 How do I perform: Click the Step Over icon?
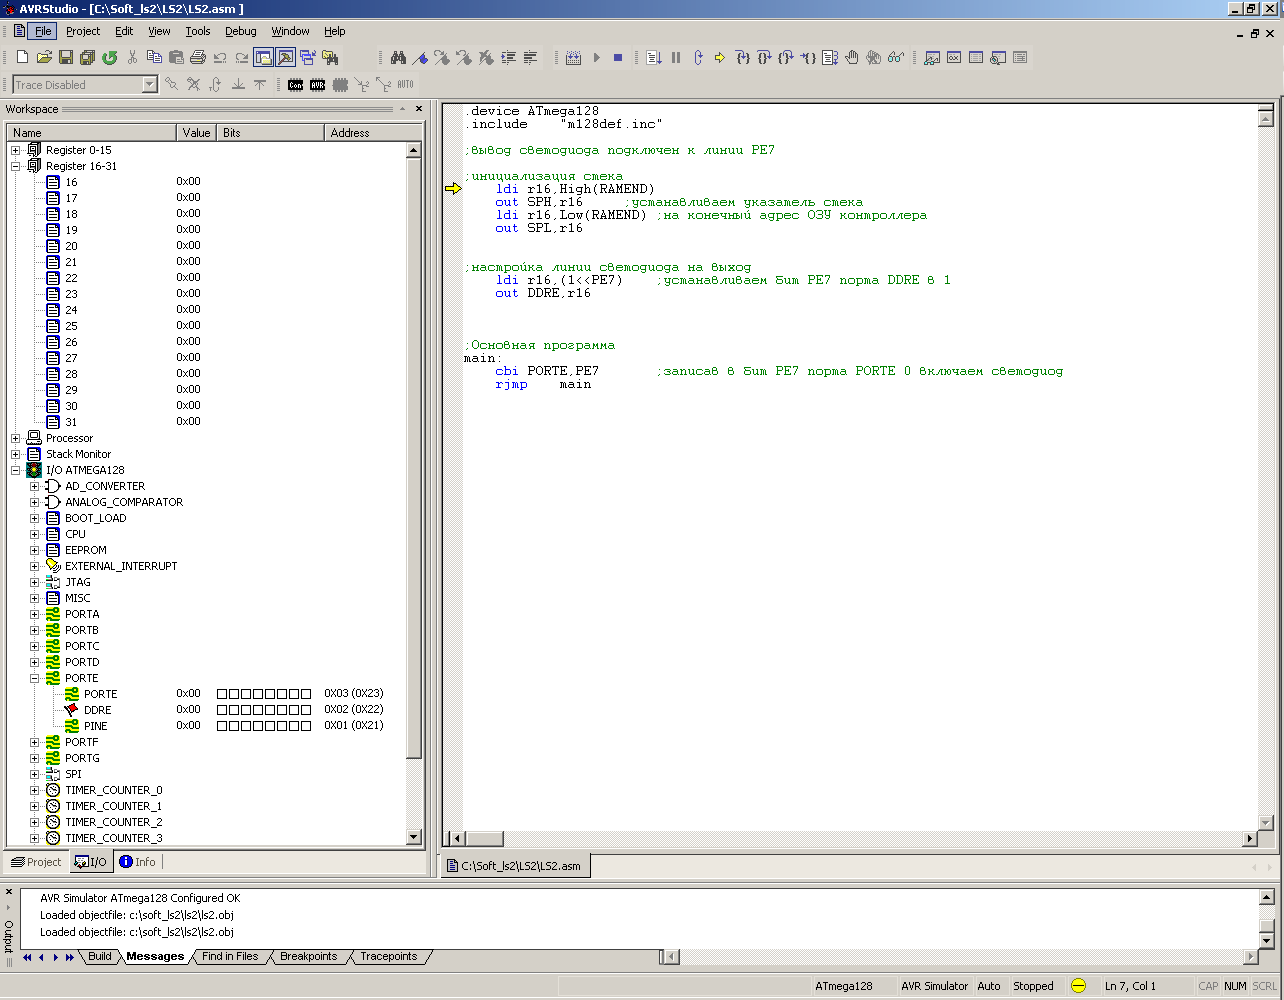(x=763, y=57)
